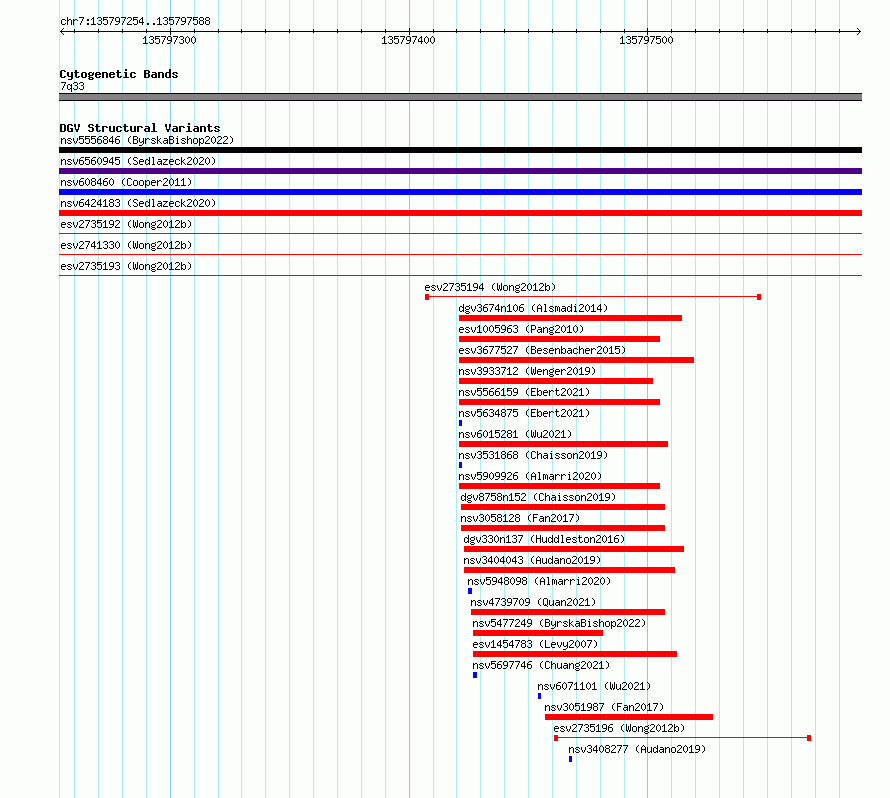Open variant nsv6071101 (Wu2021) label
Viewport: 890px width, 798px height.
[594, 686]
